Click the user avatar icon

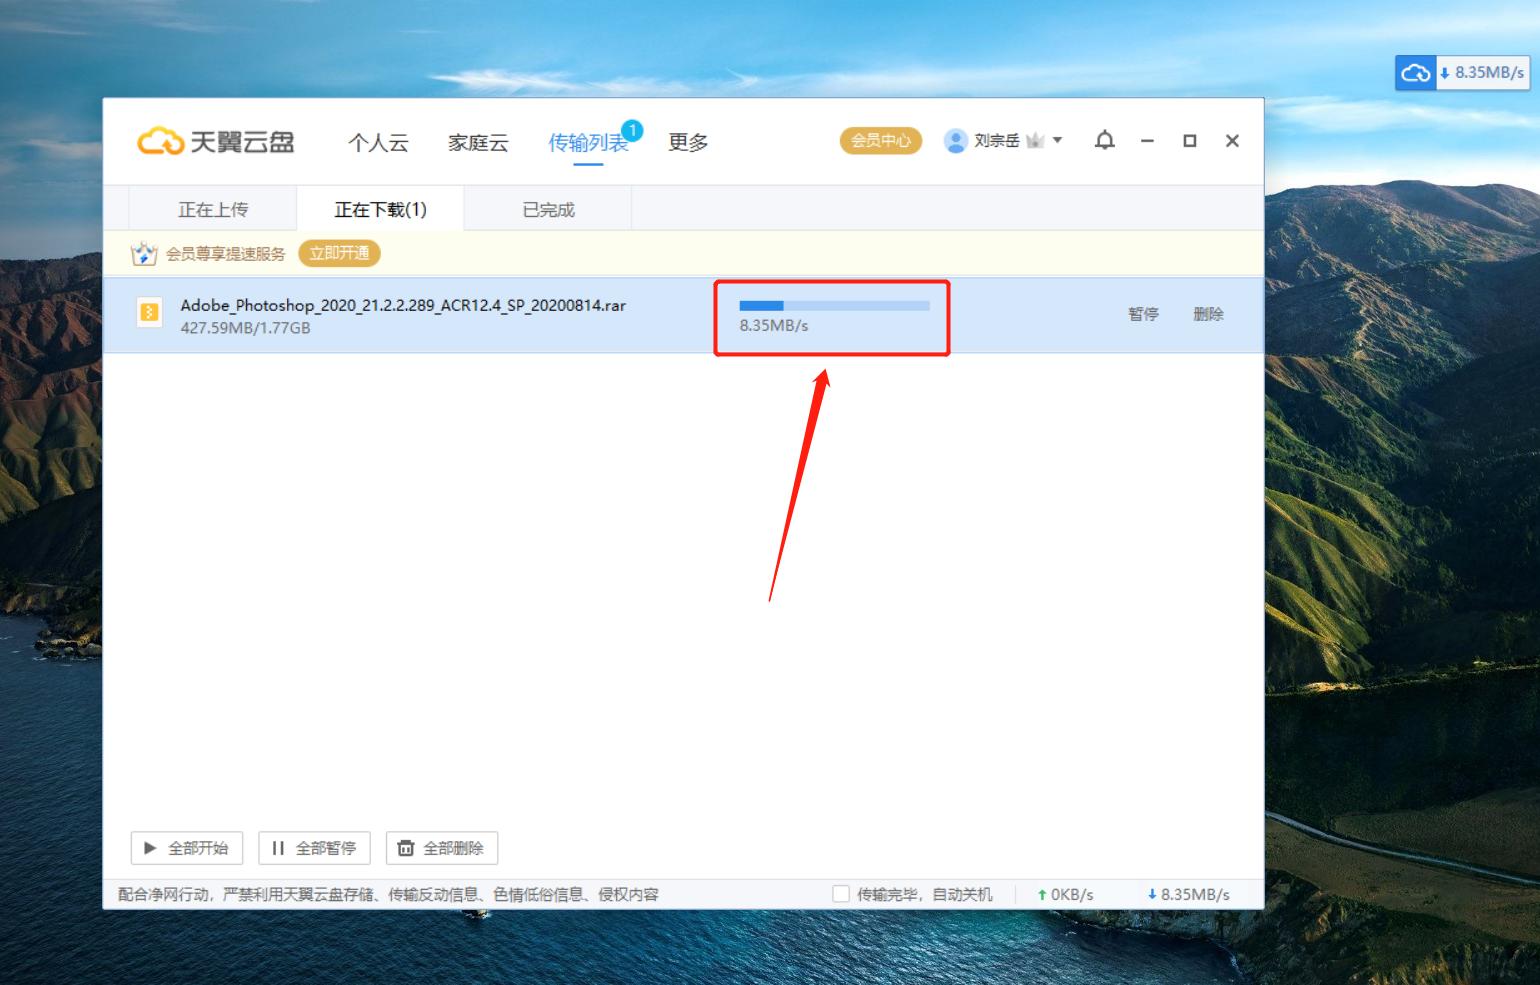(x=955, y=140)
